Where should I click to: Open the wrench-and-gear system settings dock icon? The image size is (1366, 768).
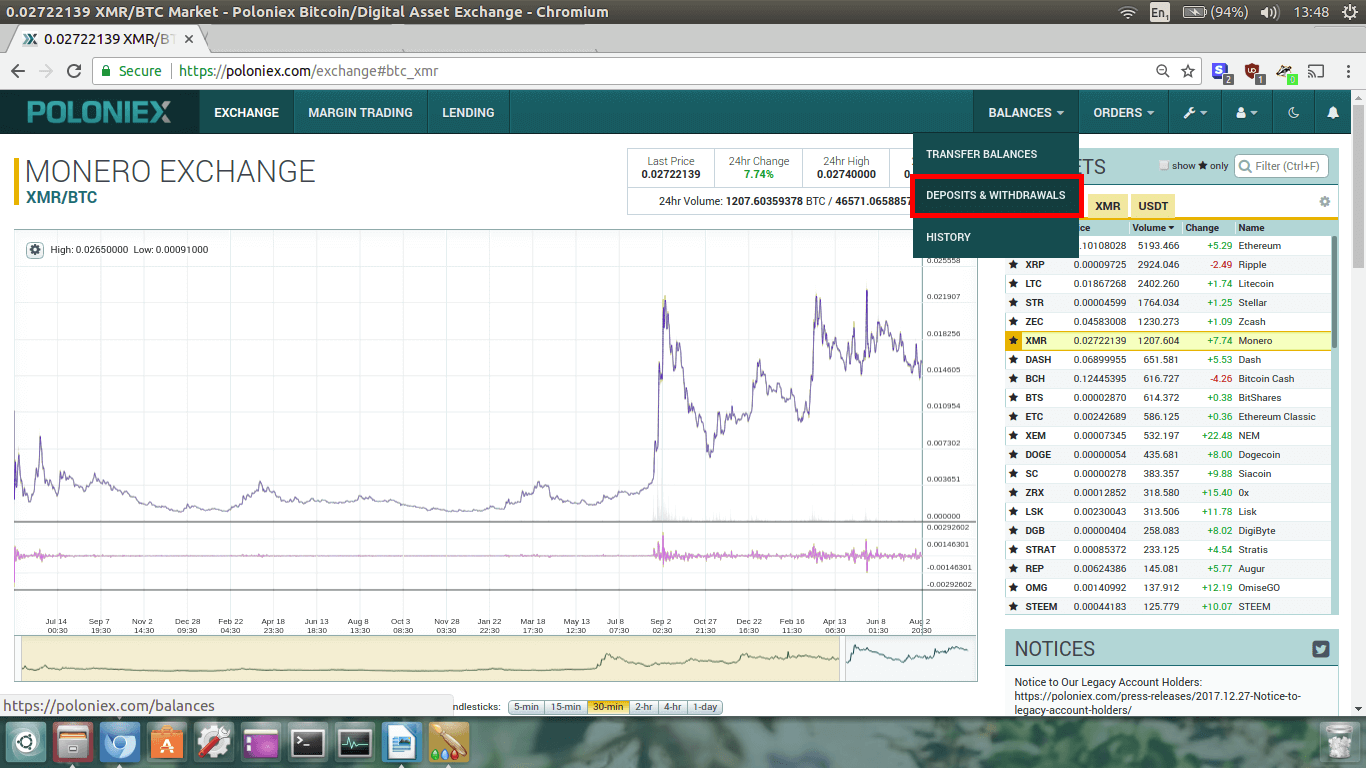[214, 744]
